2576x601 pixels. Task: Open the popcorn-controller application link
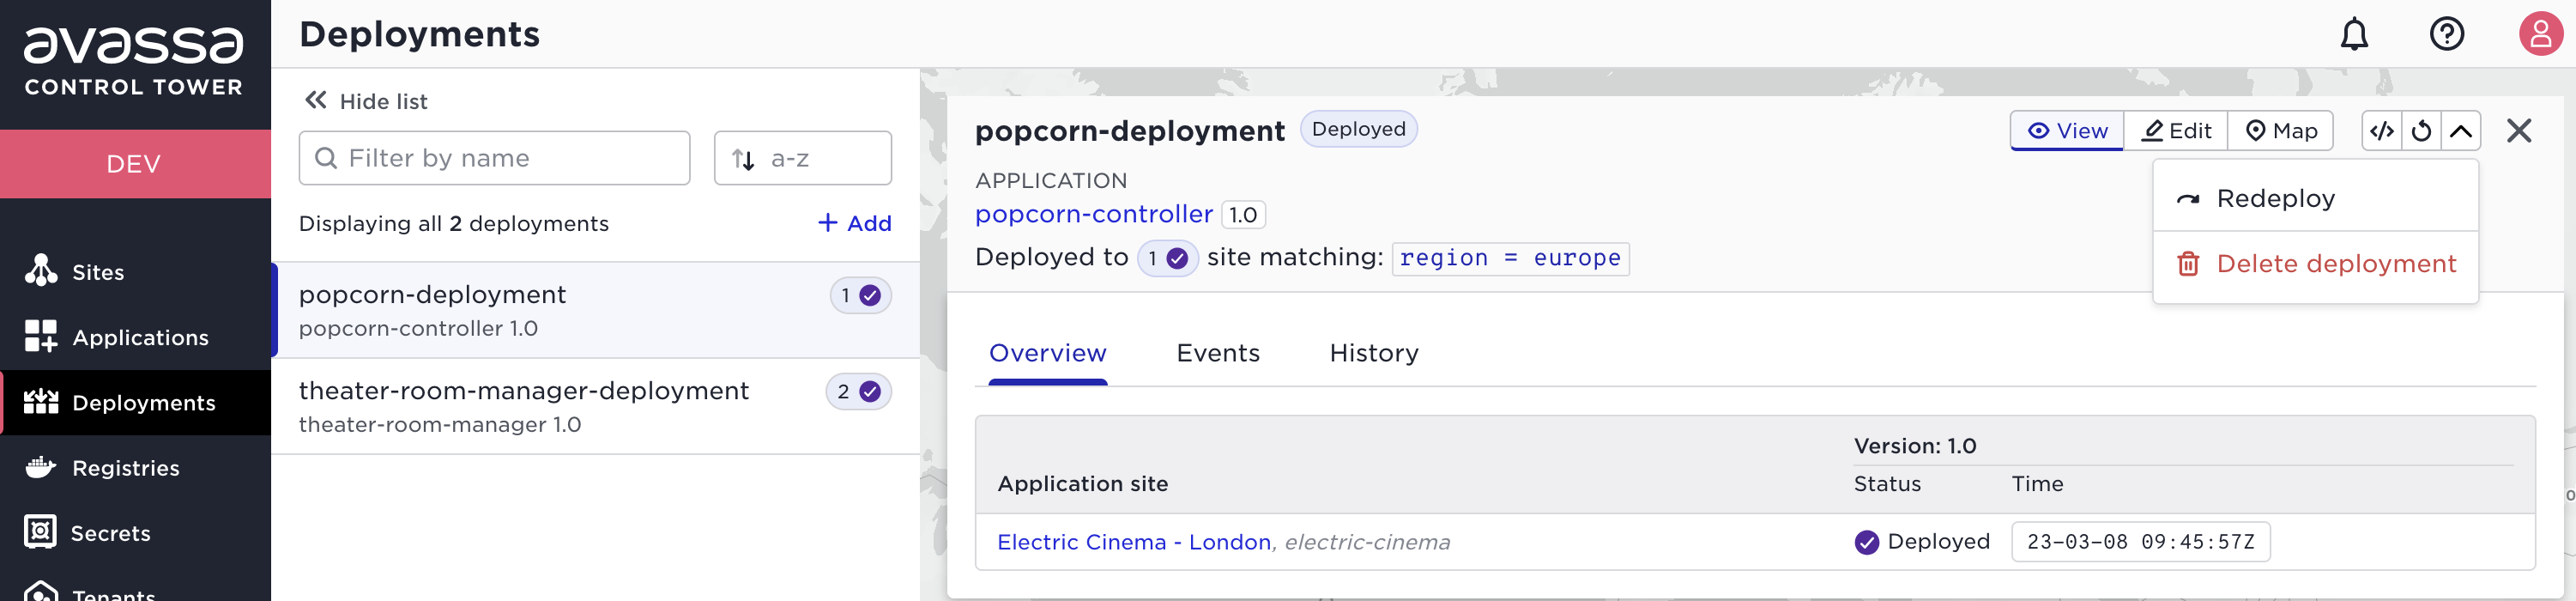[x=1094, y=214]
